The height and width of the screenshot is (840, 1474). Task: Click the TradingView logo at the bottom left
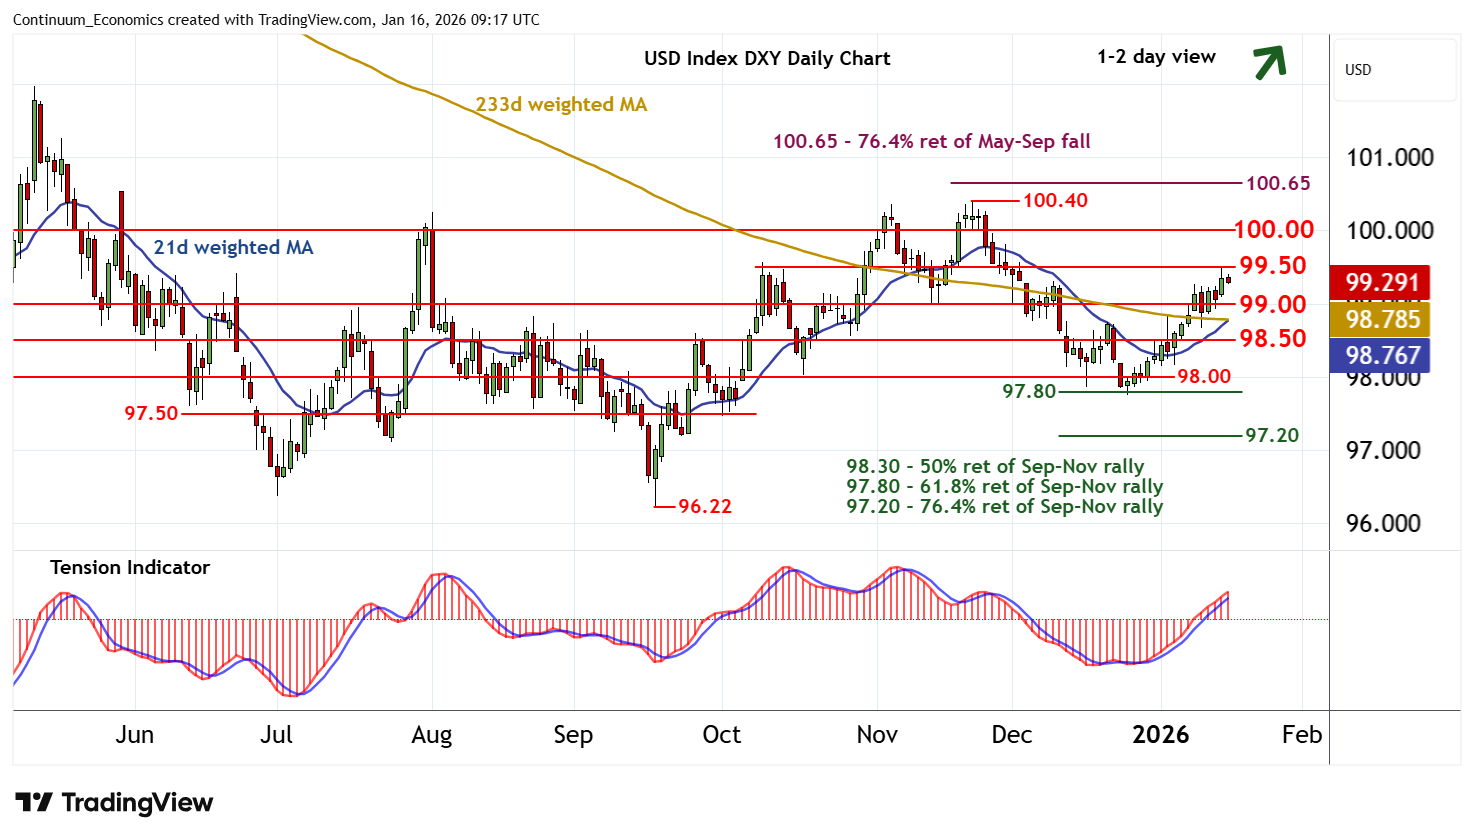[x=114, y=803]
